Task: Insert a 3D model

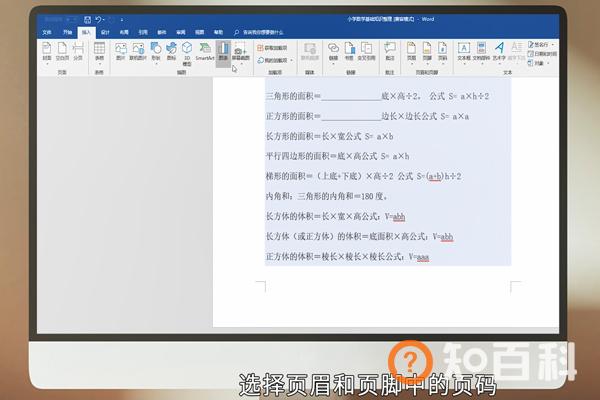Action: [187, 54]
